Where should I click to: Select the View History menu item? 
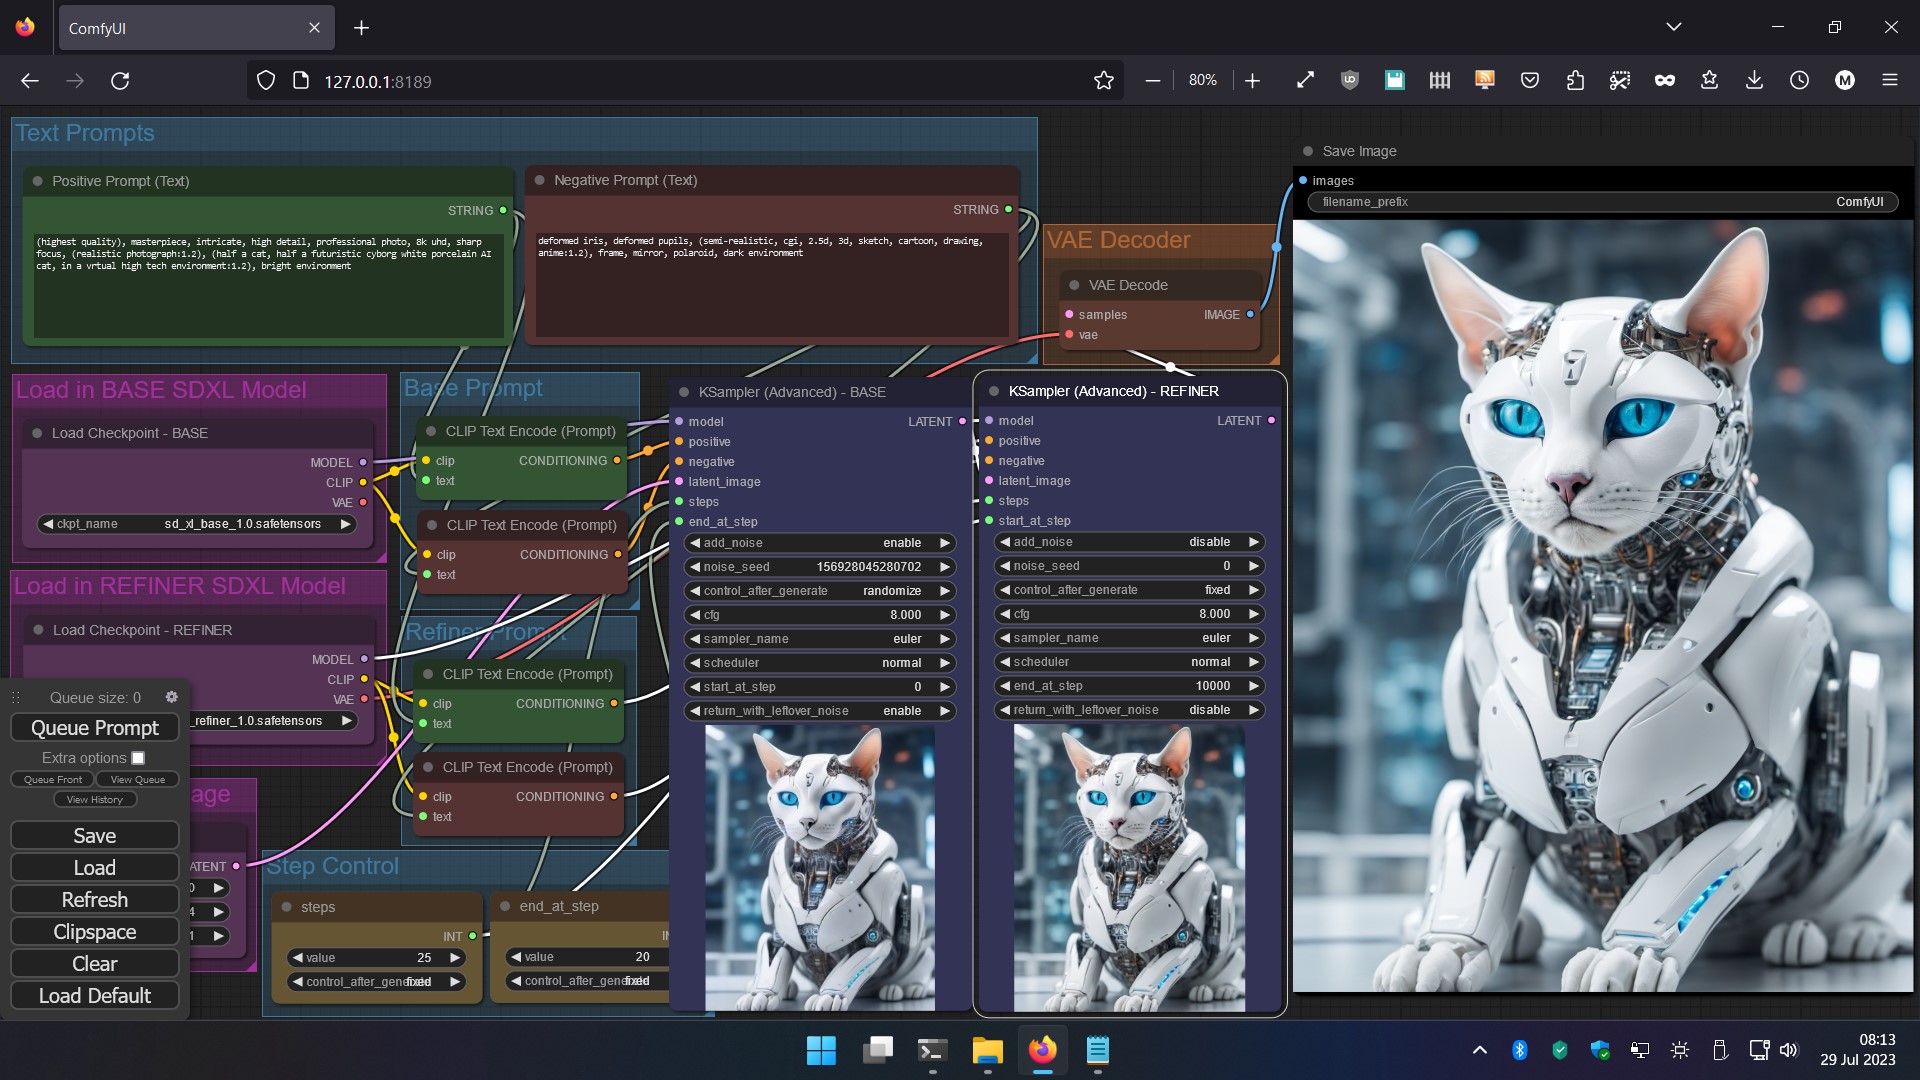coord(94,799)
